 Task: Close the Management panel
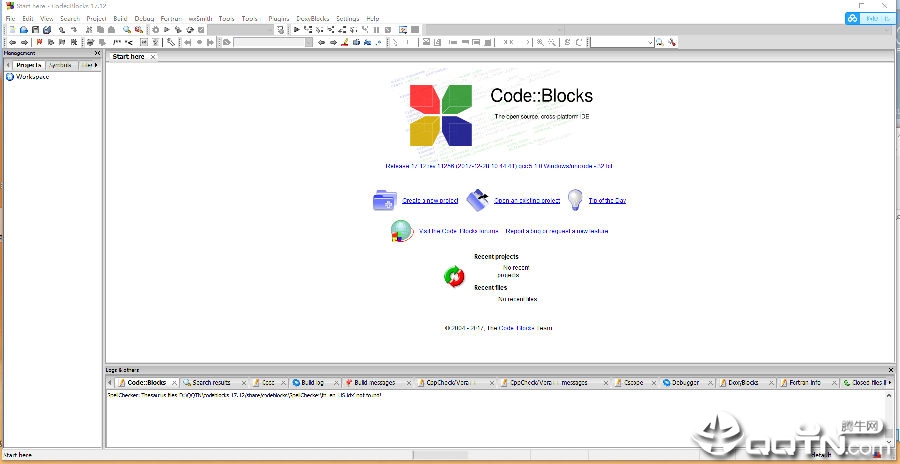97,53
